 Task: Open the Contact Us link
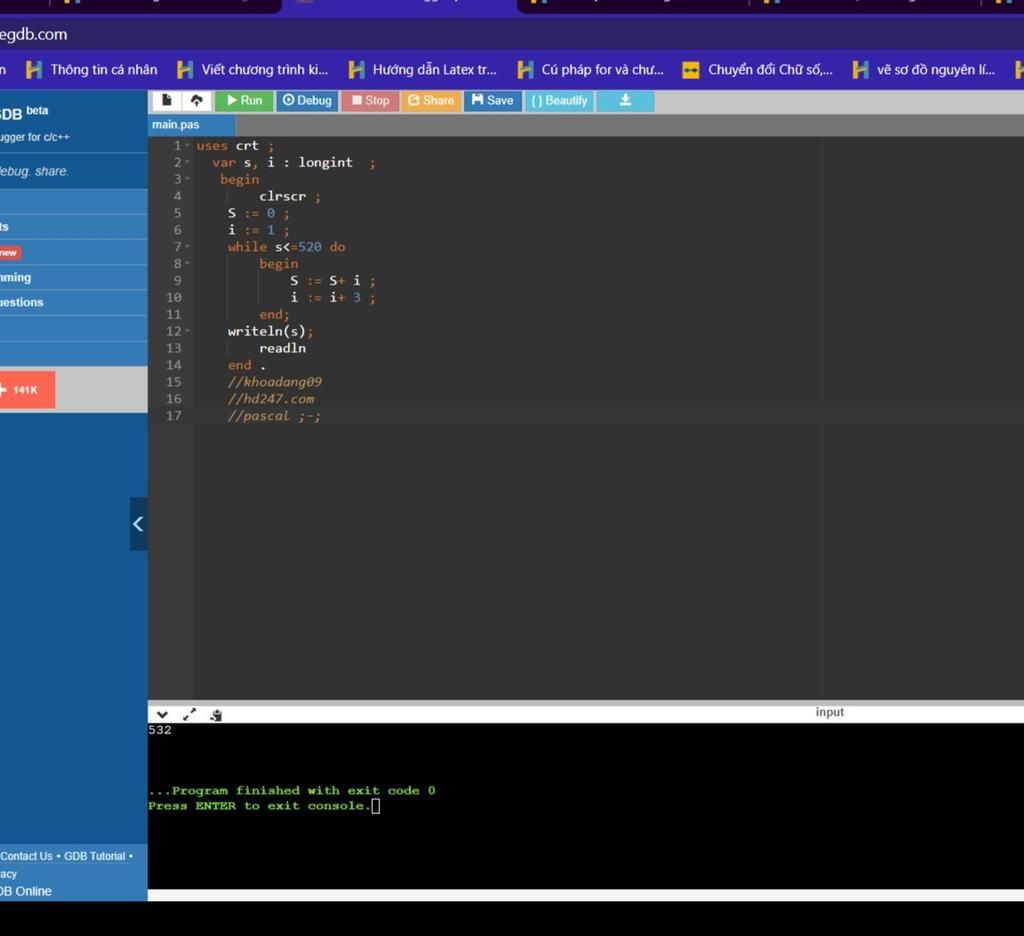coord(26,856)
